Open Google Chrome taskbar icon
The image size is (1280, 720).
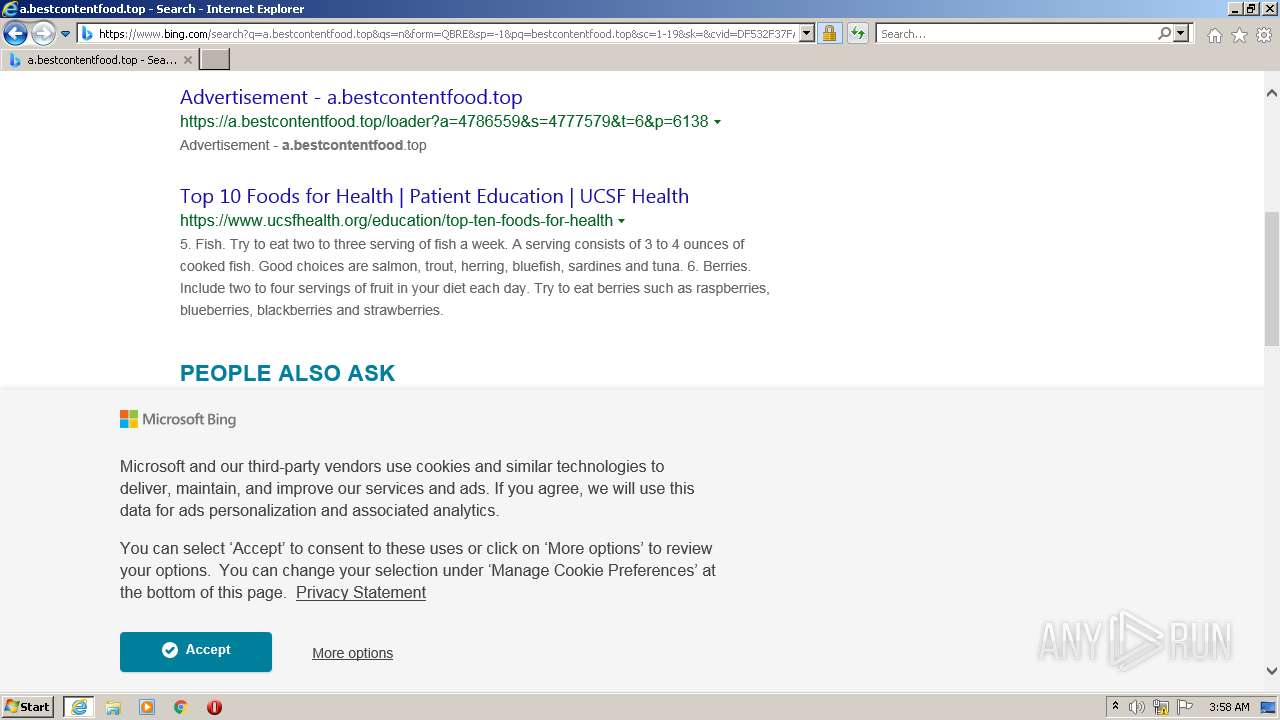point(181,707)
